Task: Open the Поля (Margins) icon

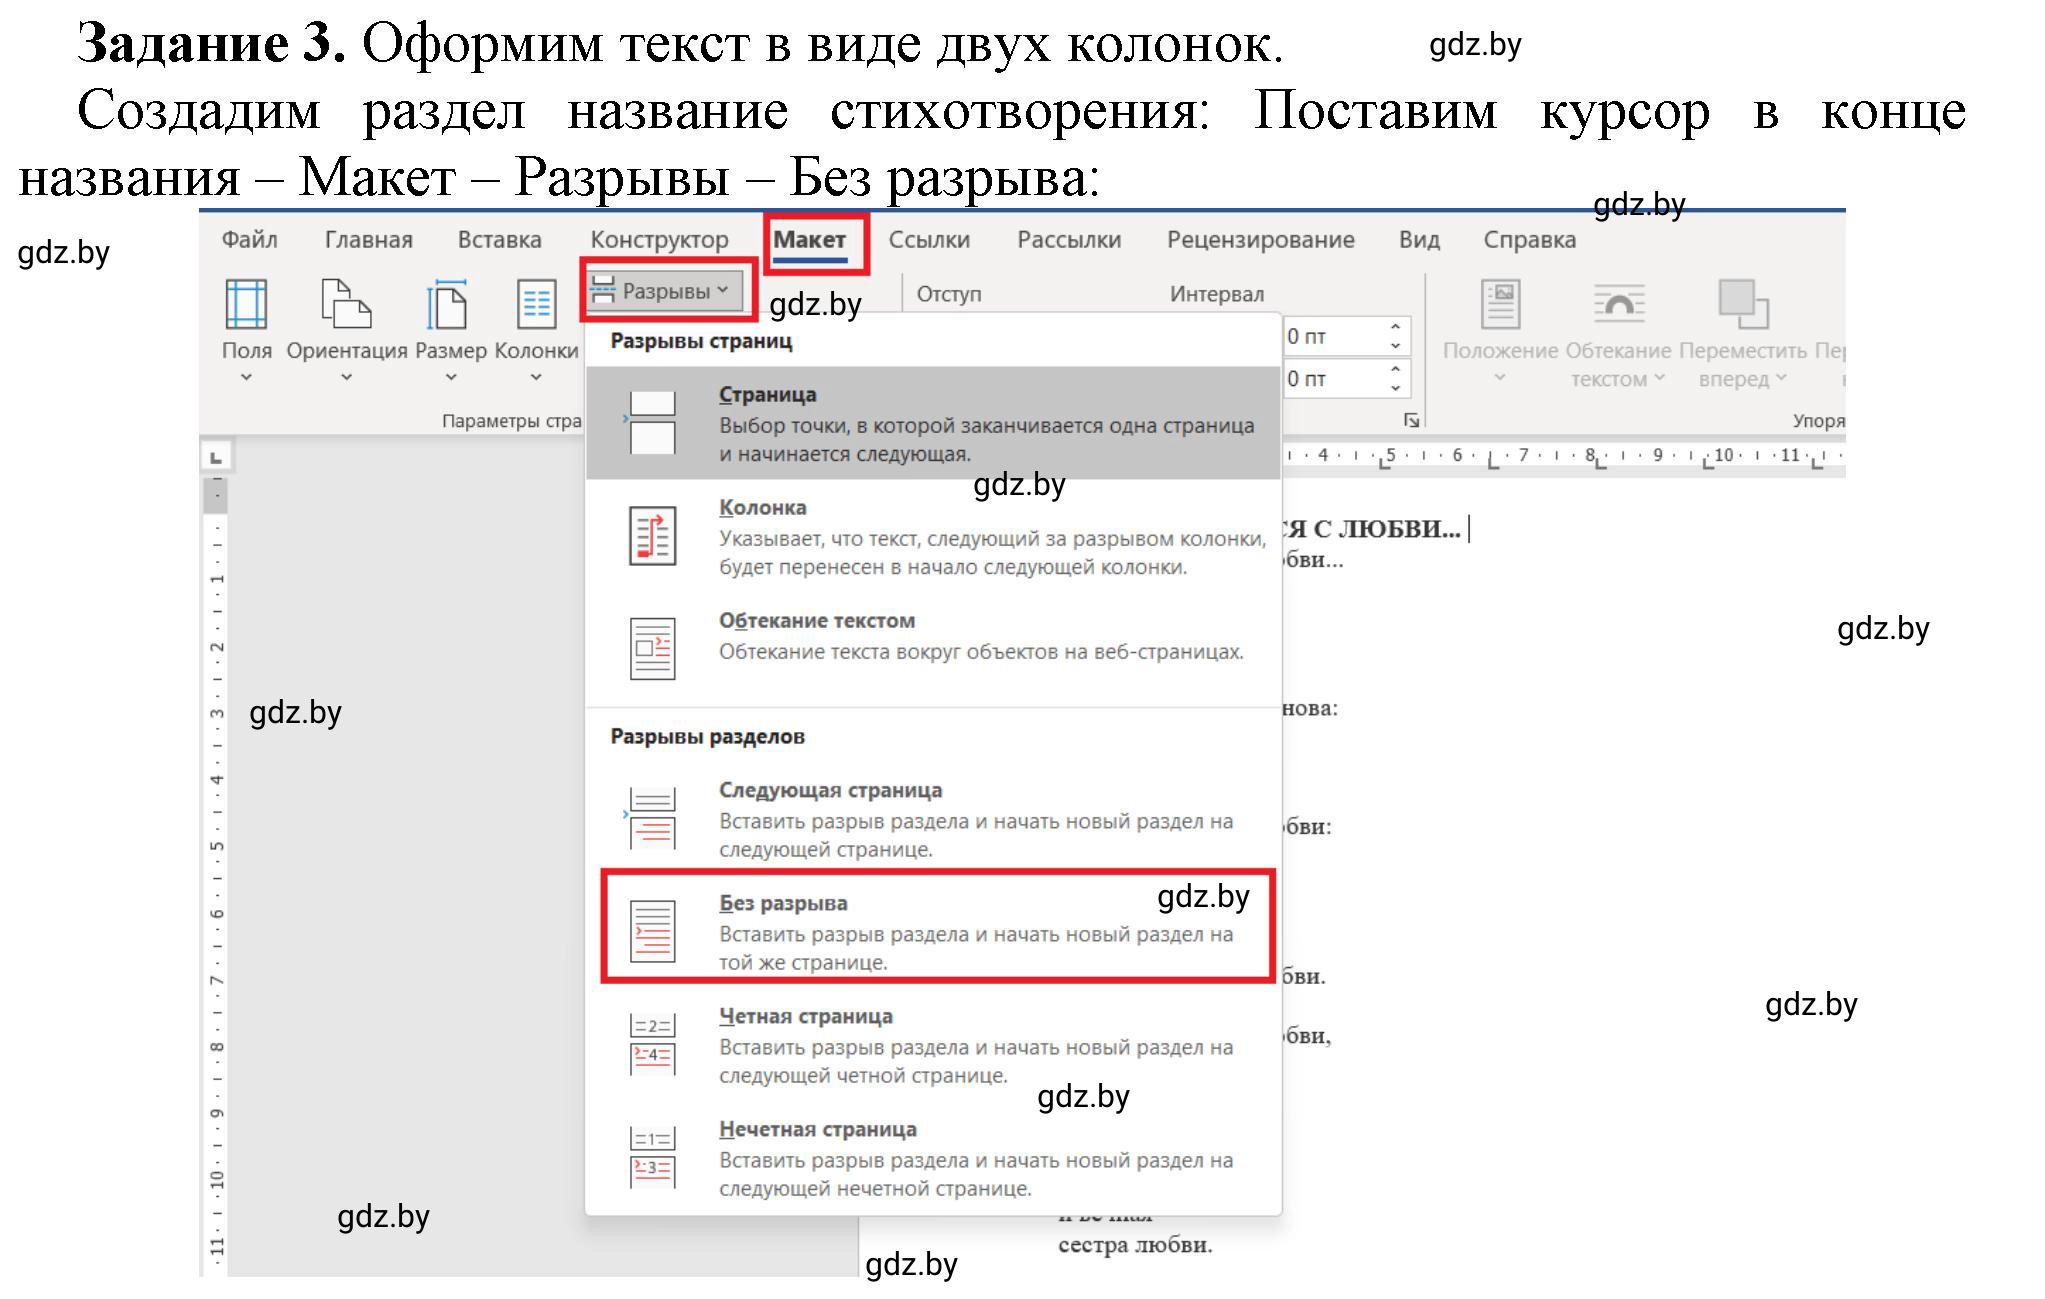Action: tap(246, 304)
